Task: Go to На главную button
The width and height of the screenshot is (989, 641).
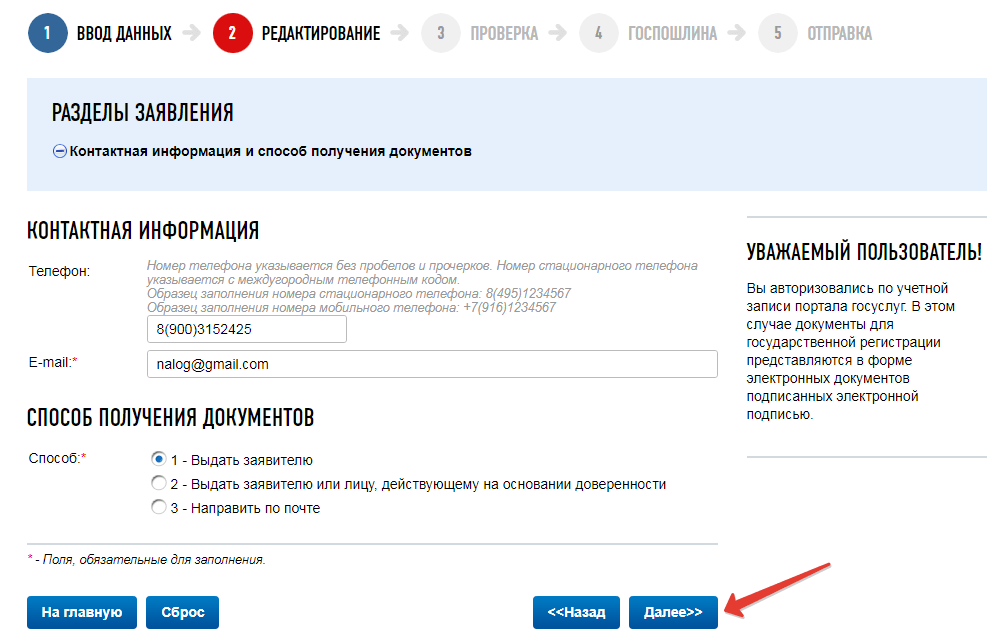Action: click(82, 612)
